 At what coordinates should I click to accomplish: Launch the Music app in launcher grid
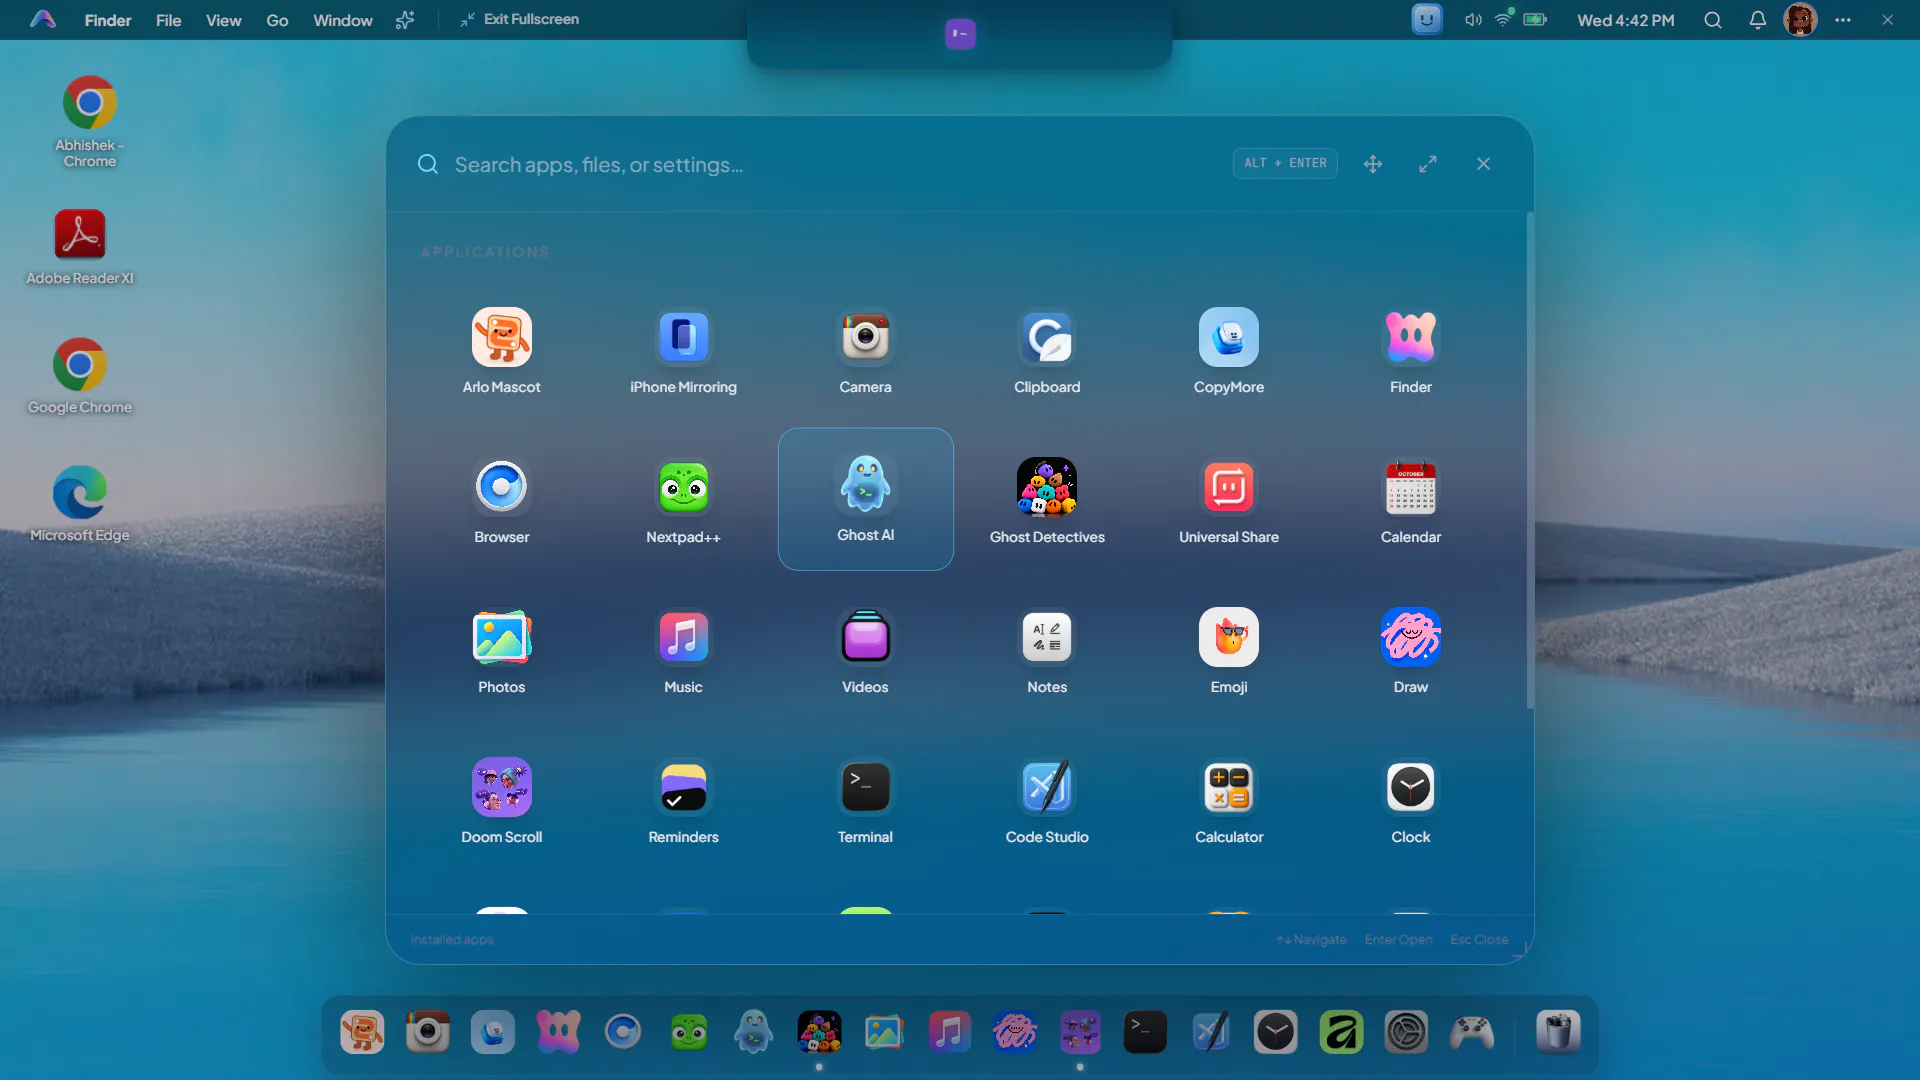click(x=683, y=650)
